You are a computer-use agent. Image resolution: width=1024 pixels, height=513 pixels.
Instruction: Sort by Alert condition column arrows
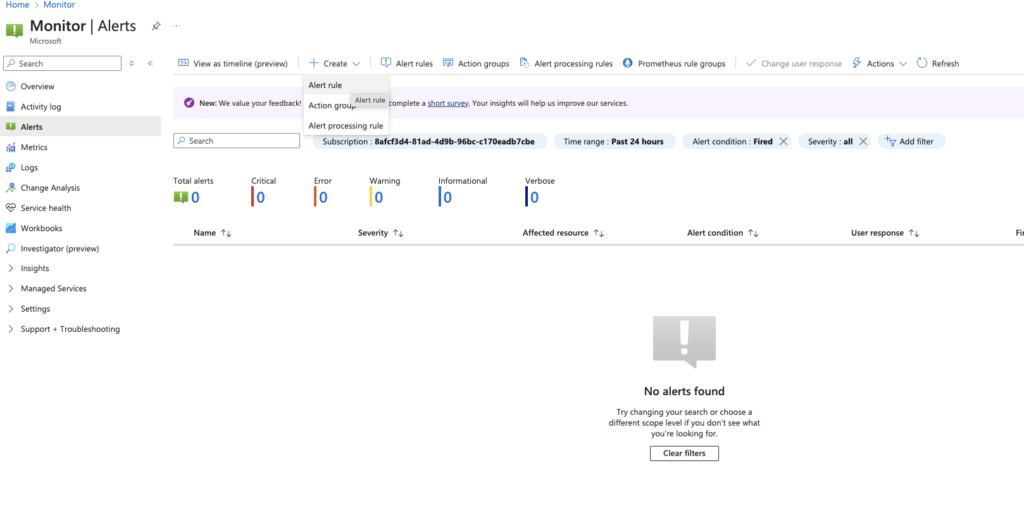[x=753, y=233]
